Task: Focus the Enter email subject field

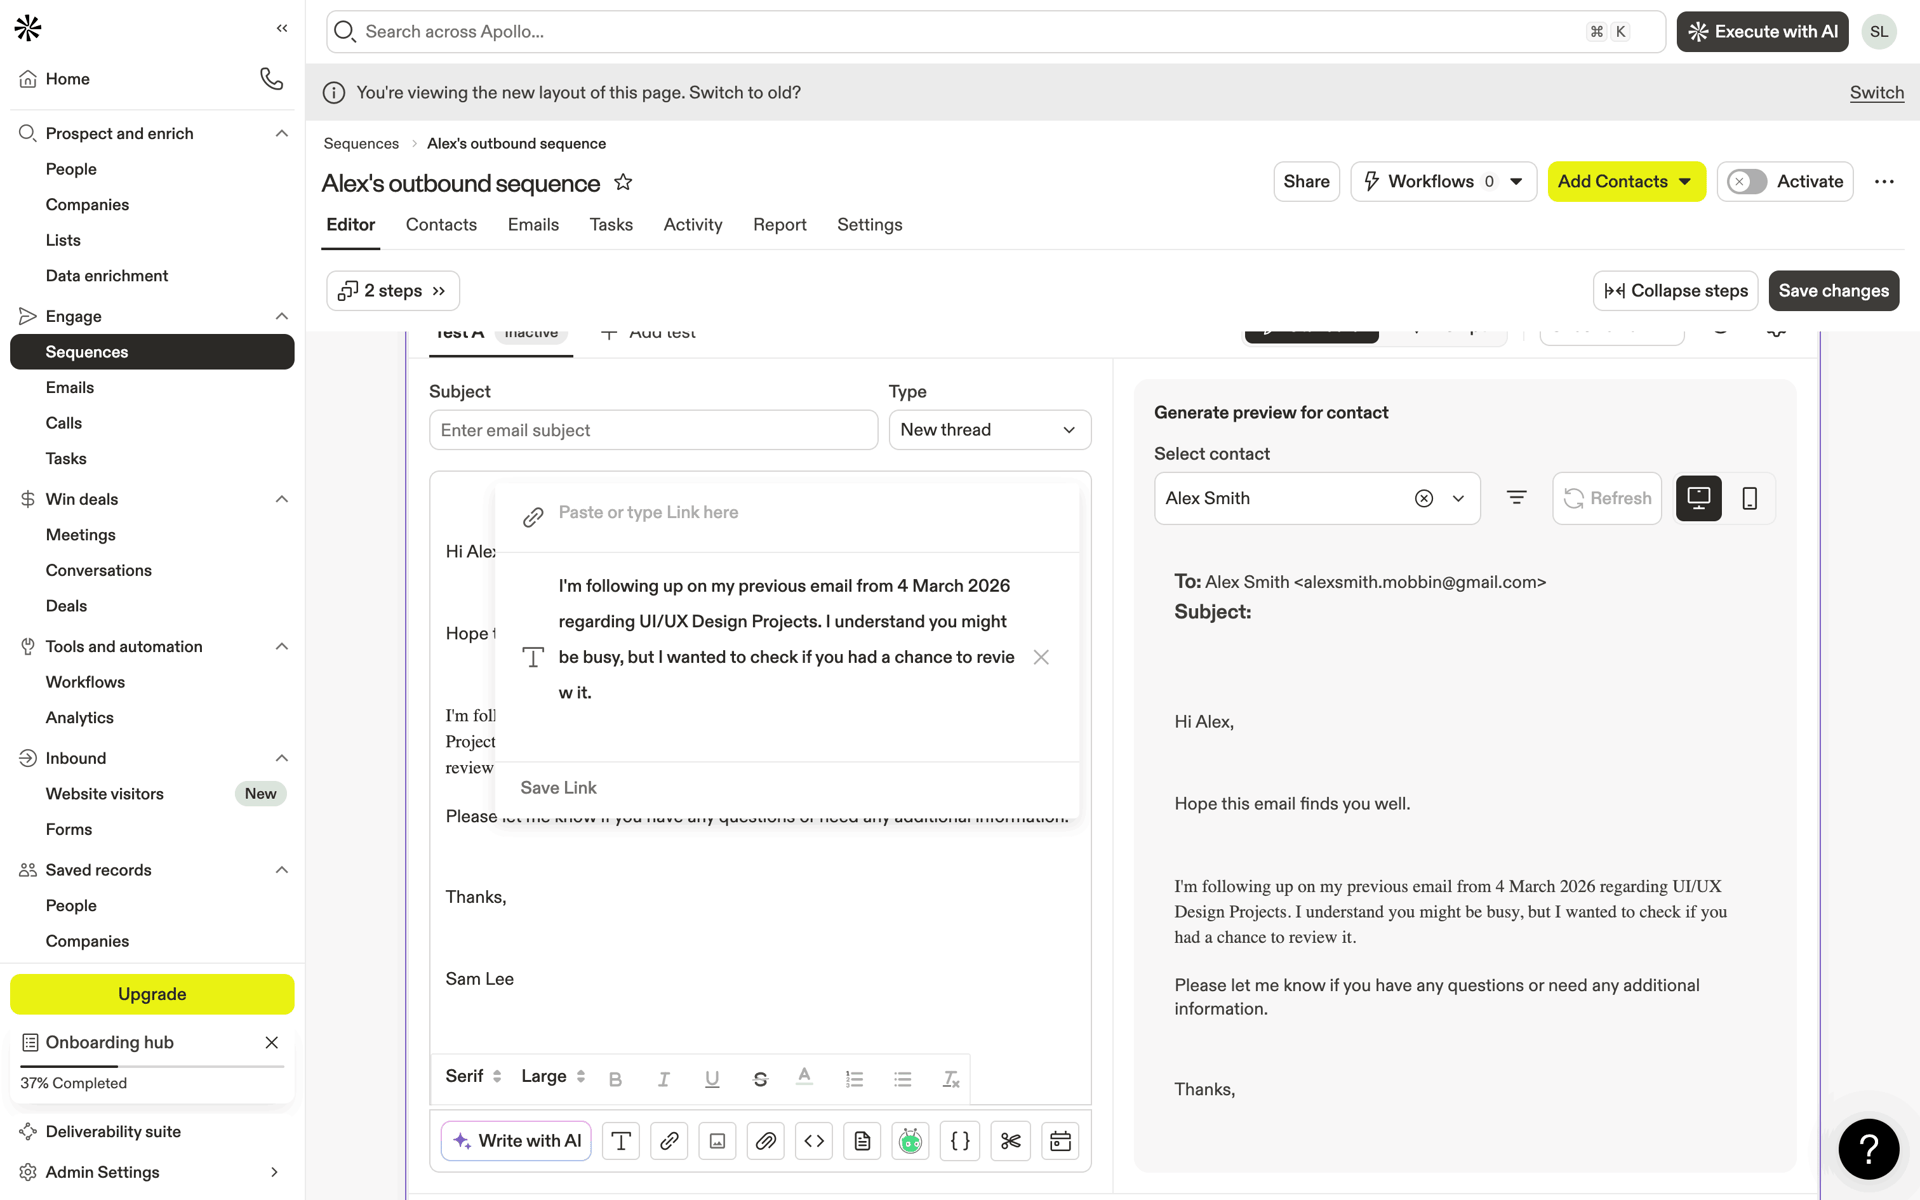Action: [x=653, y=430]
